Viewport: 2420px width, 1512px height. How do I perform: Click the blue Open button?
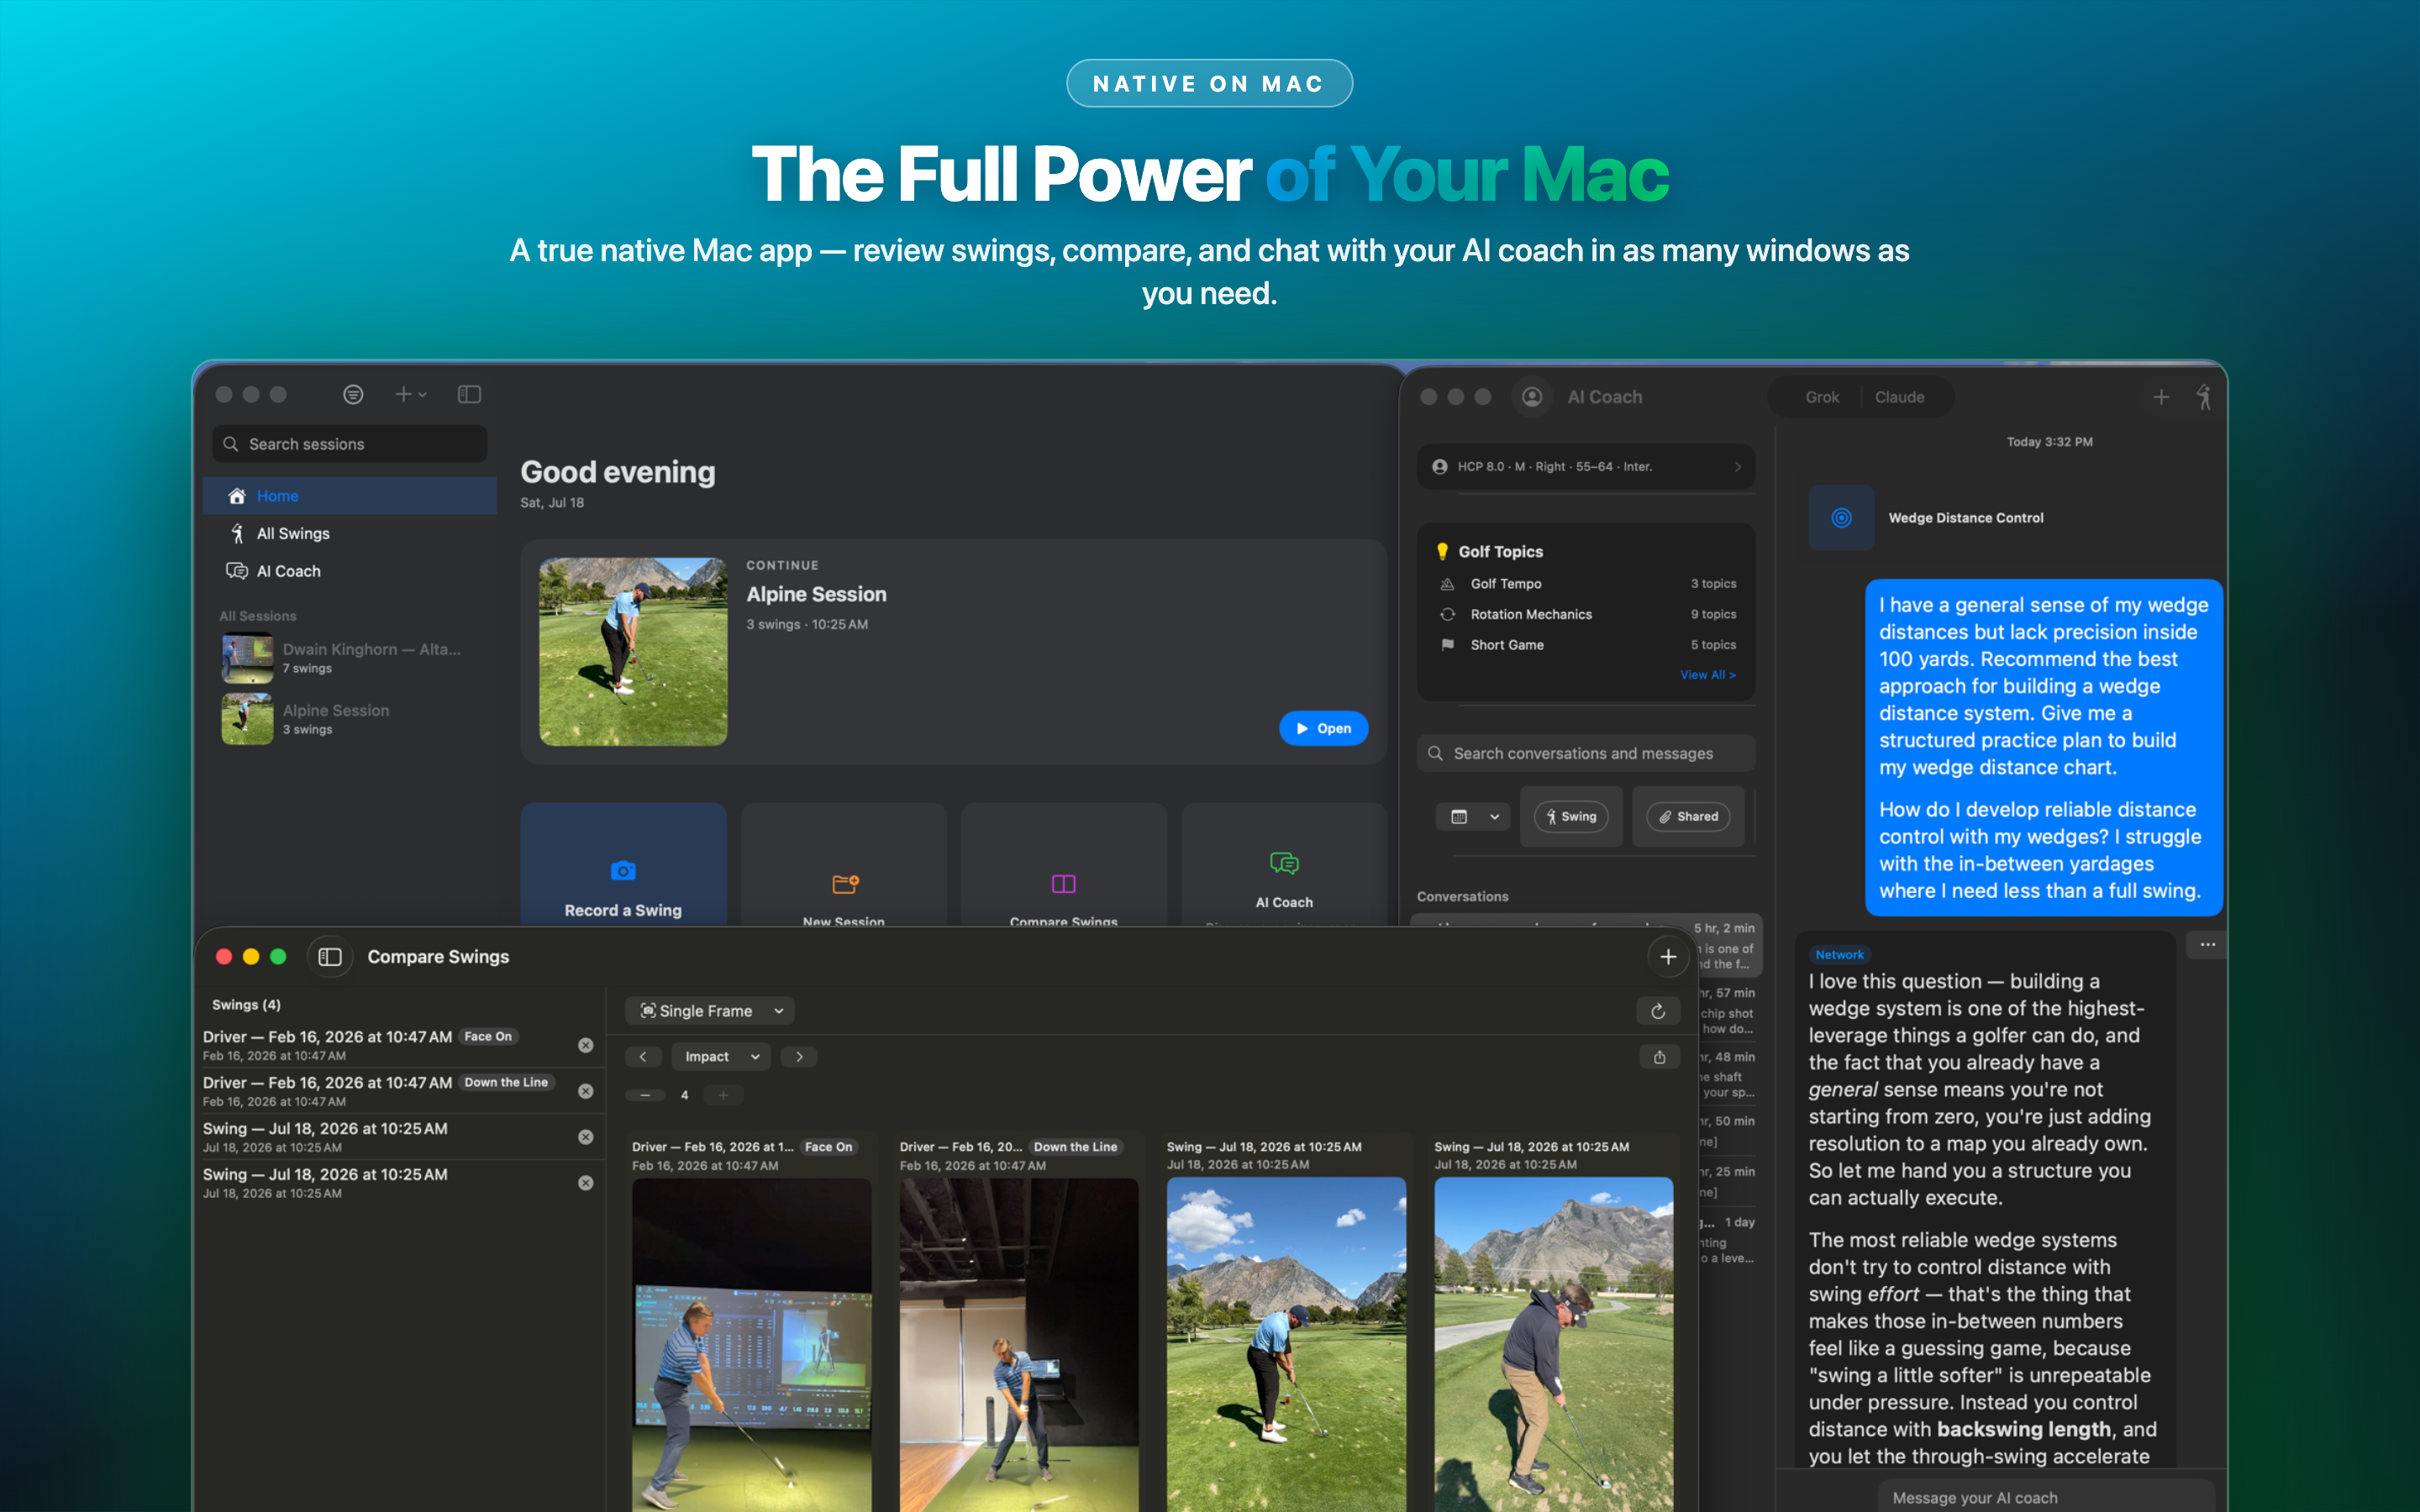(x=1323, y=729)
